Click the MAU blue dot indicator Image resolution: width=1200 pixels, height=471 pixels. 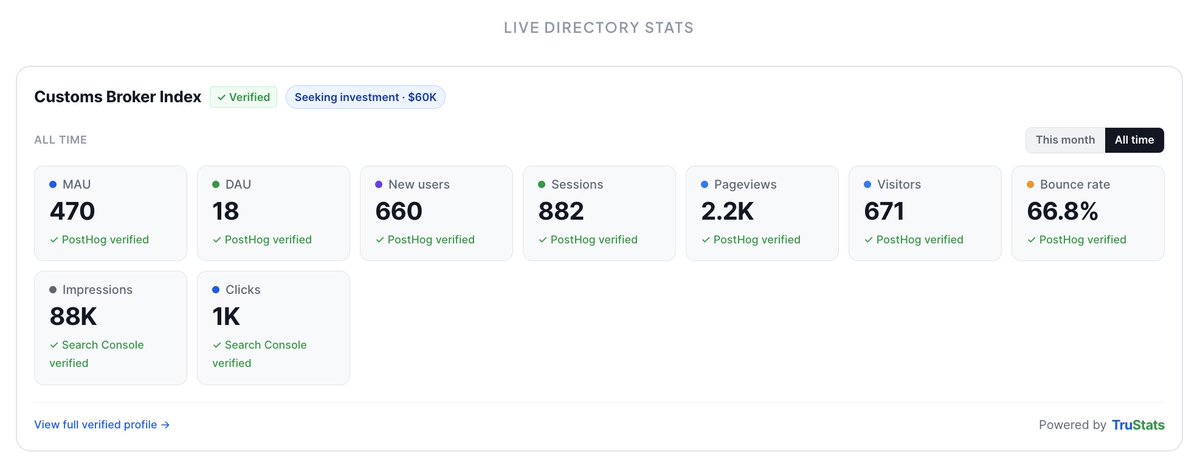tap(53, 185)
